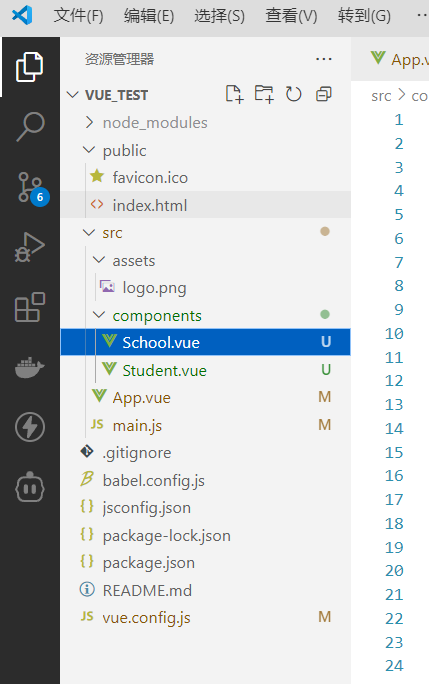Open the Extensions view icon

(30, 307)
